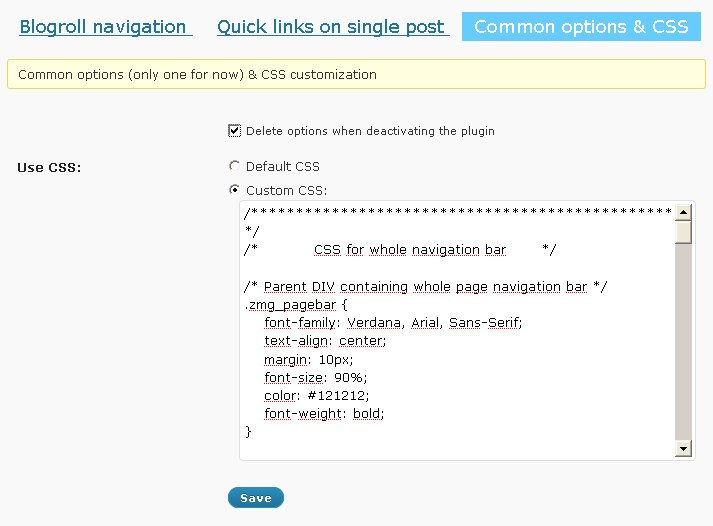Switch to Quick links on single post tab
The height and width of the screenshot is (526, 713).
click(x=333, y=27)
